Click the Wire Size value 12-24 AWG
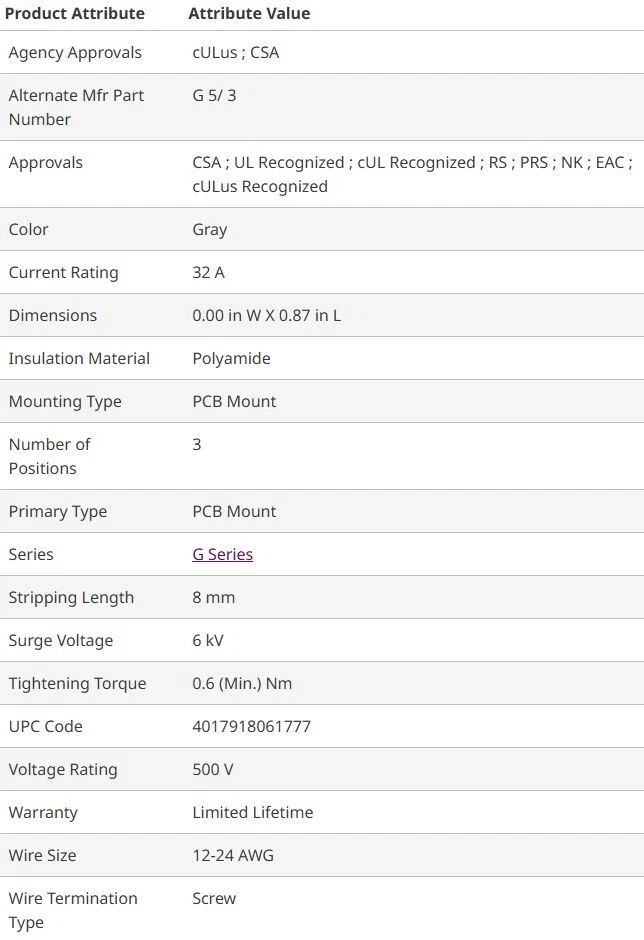Image resolution: width=644 pixels, height=940 pixels. coord(233,855)
